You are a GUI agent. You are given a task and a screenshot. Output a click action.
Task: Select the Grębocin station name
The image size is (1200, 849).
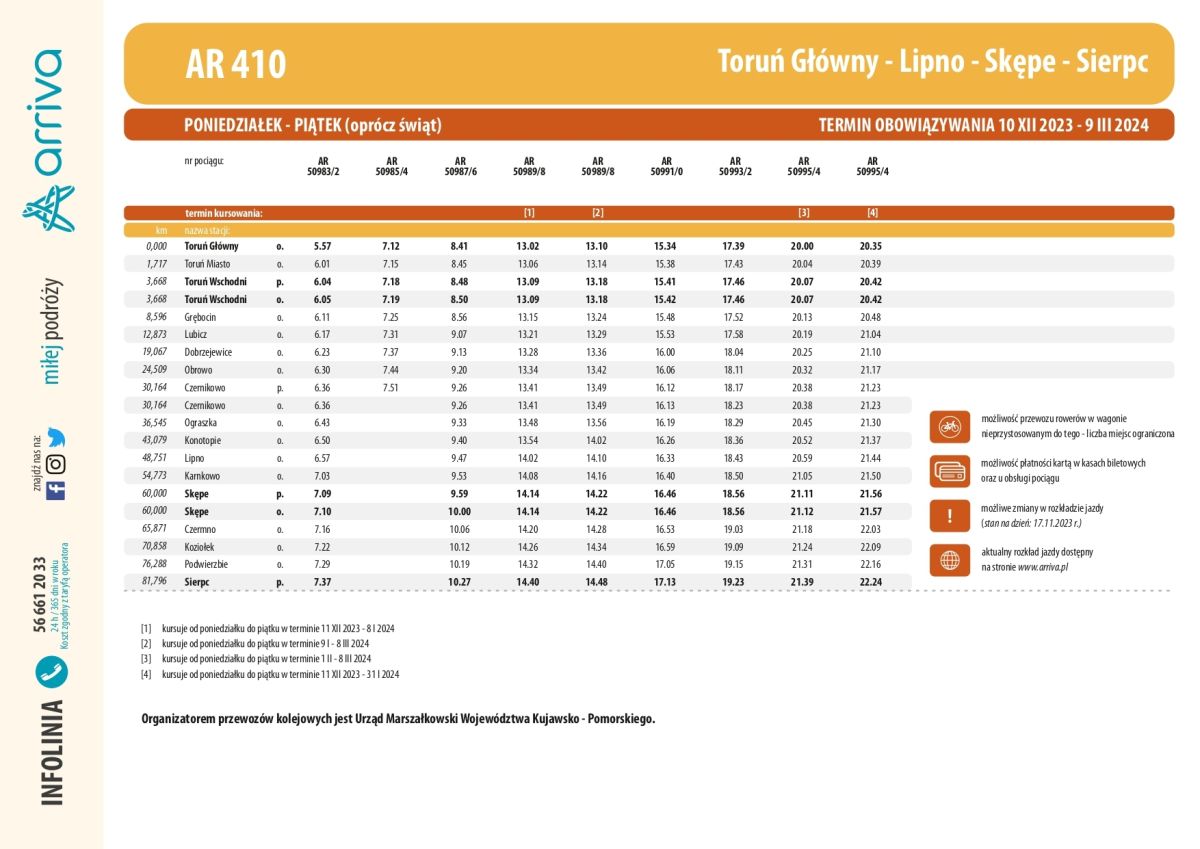(201, 317)
